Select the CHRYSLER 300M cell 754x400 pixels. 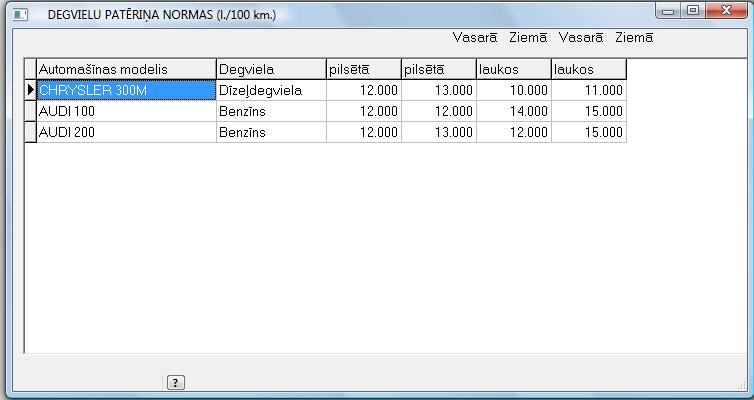pyautogui.click(x=126, y=90)
